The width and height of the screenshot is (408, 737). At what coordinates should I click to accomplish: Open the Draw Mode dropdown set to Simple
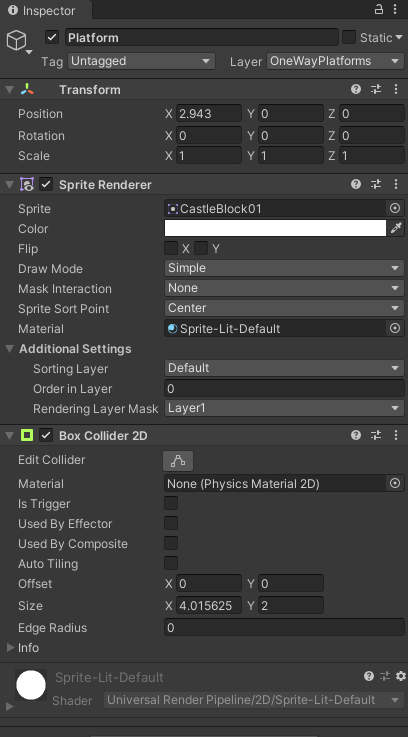tap(284, 268)
